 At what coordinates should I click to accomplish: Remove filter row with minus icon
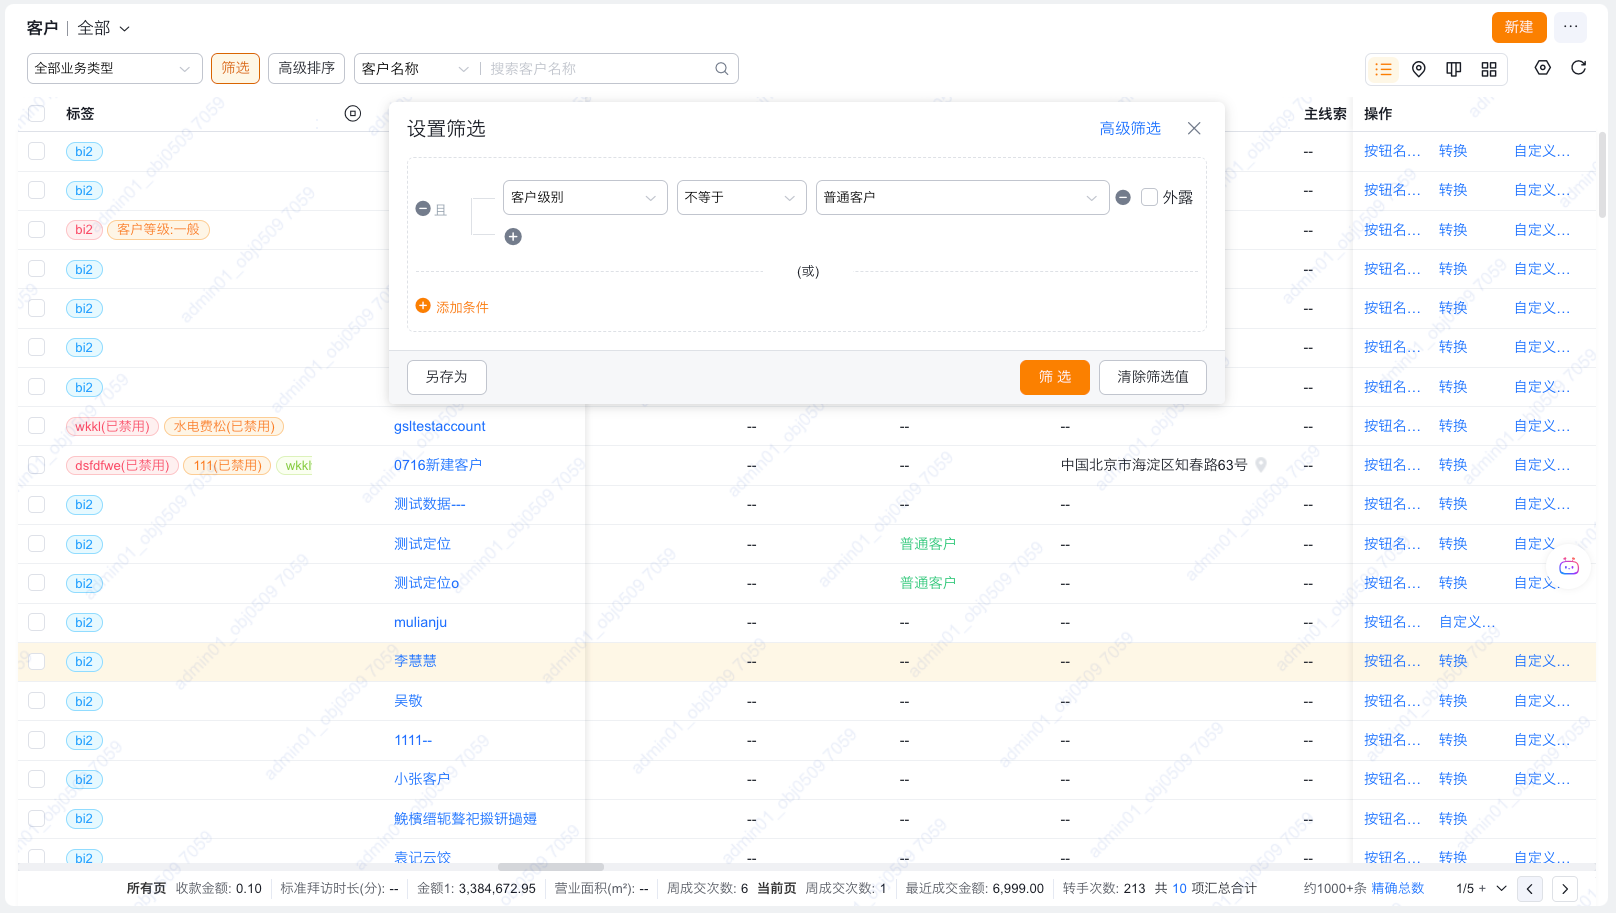coord(1123,198)
